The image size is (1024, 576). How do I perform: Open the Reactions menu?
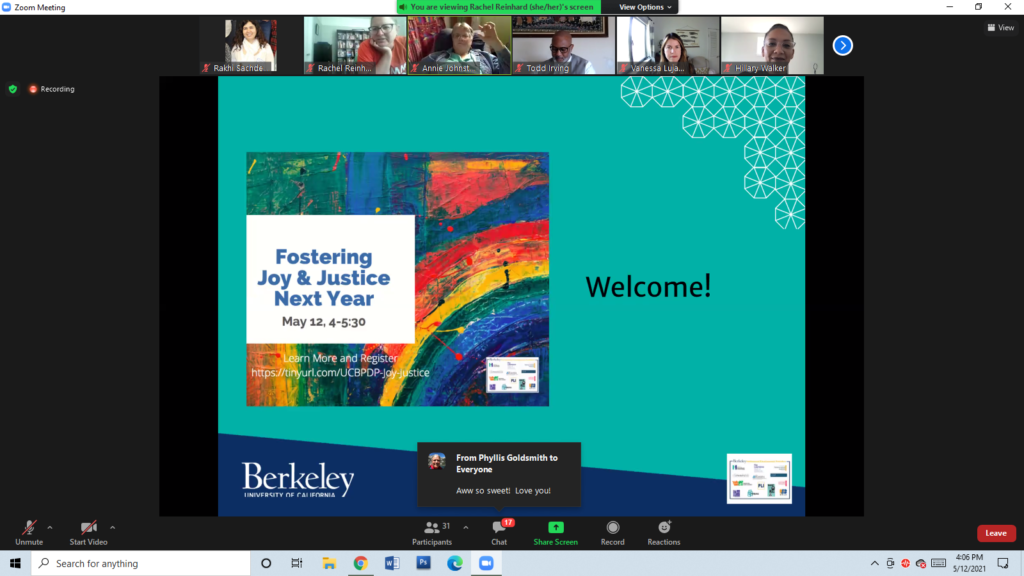(663, 531)
